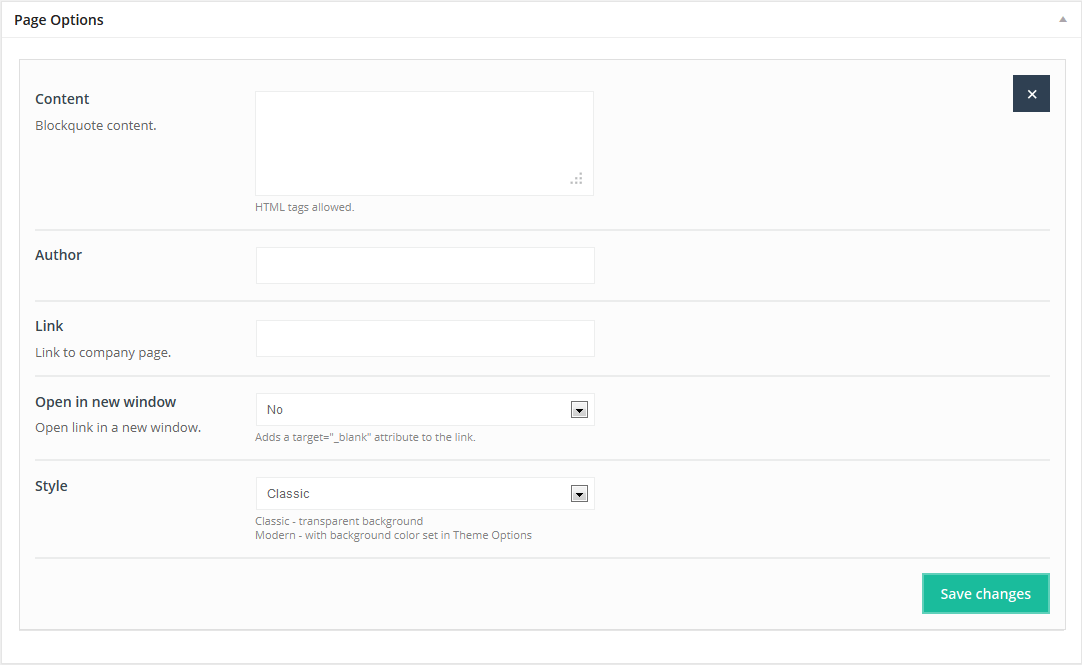
Task: Click the Style field label
Action: click(51, 486)
